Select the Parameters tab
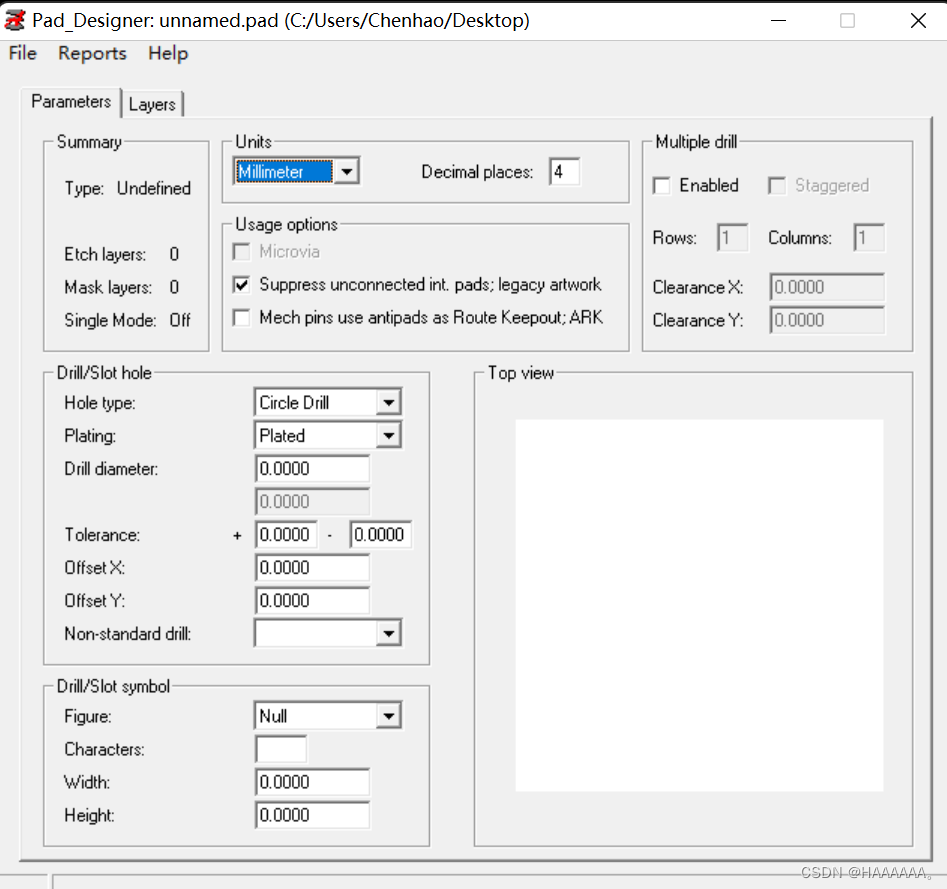Viewport: 947px width, 889px height. click(70, 102)
